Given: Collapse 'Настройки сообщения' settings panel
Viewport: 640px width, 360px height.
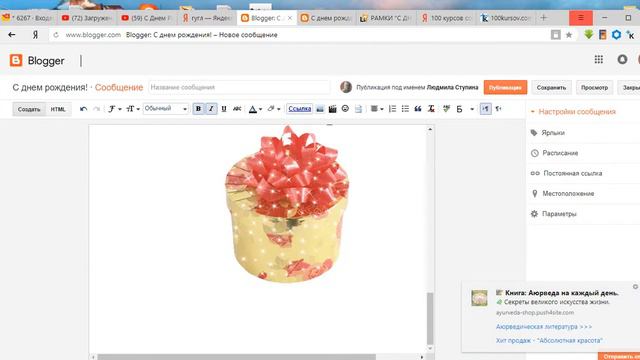Looking at the screenshot, I should click(x=573, y=111).
